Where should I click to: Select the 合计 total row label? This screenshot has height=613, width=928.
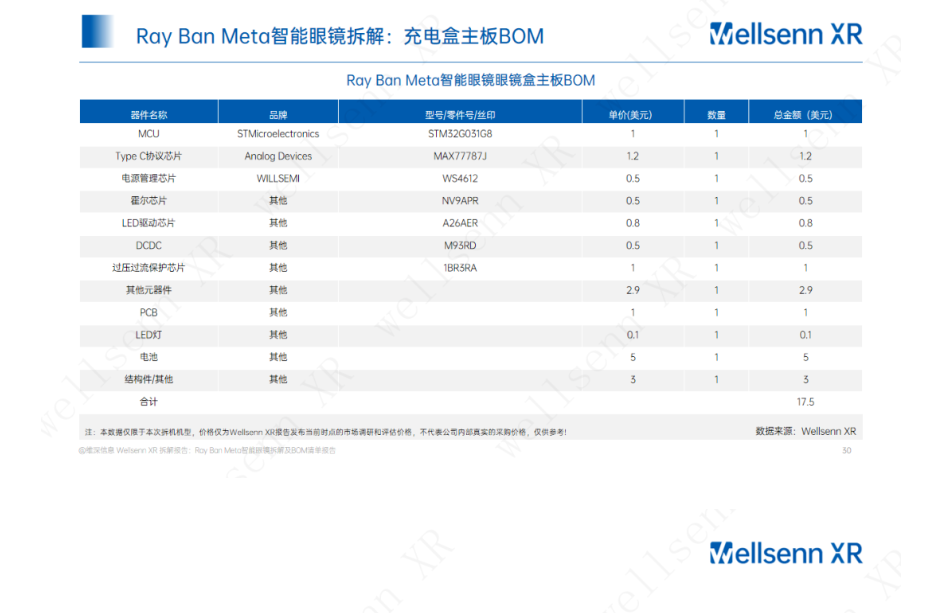149,402
